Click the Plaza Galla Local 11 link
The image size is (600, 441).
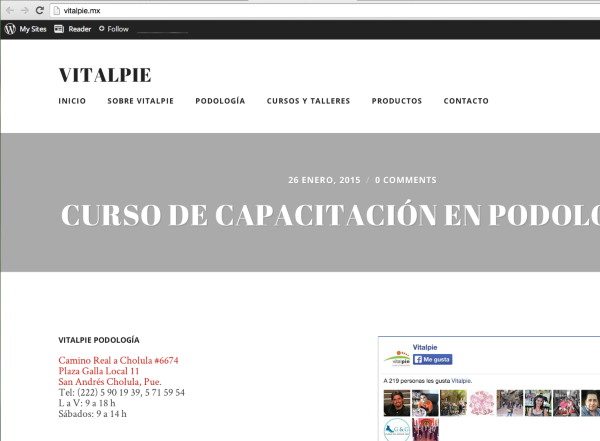[x=99, y=371]
